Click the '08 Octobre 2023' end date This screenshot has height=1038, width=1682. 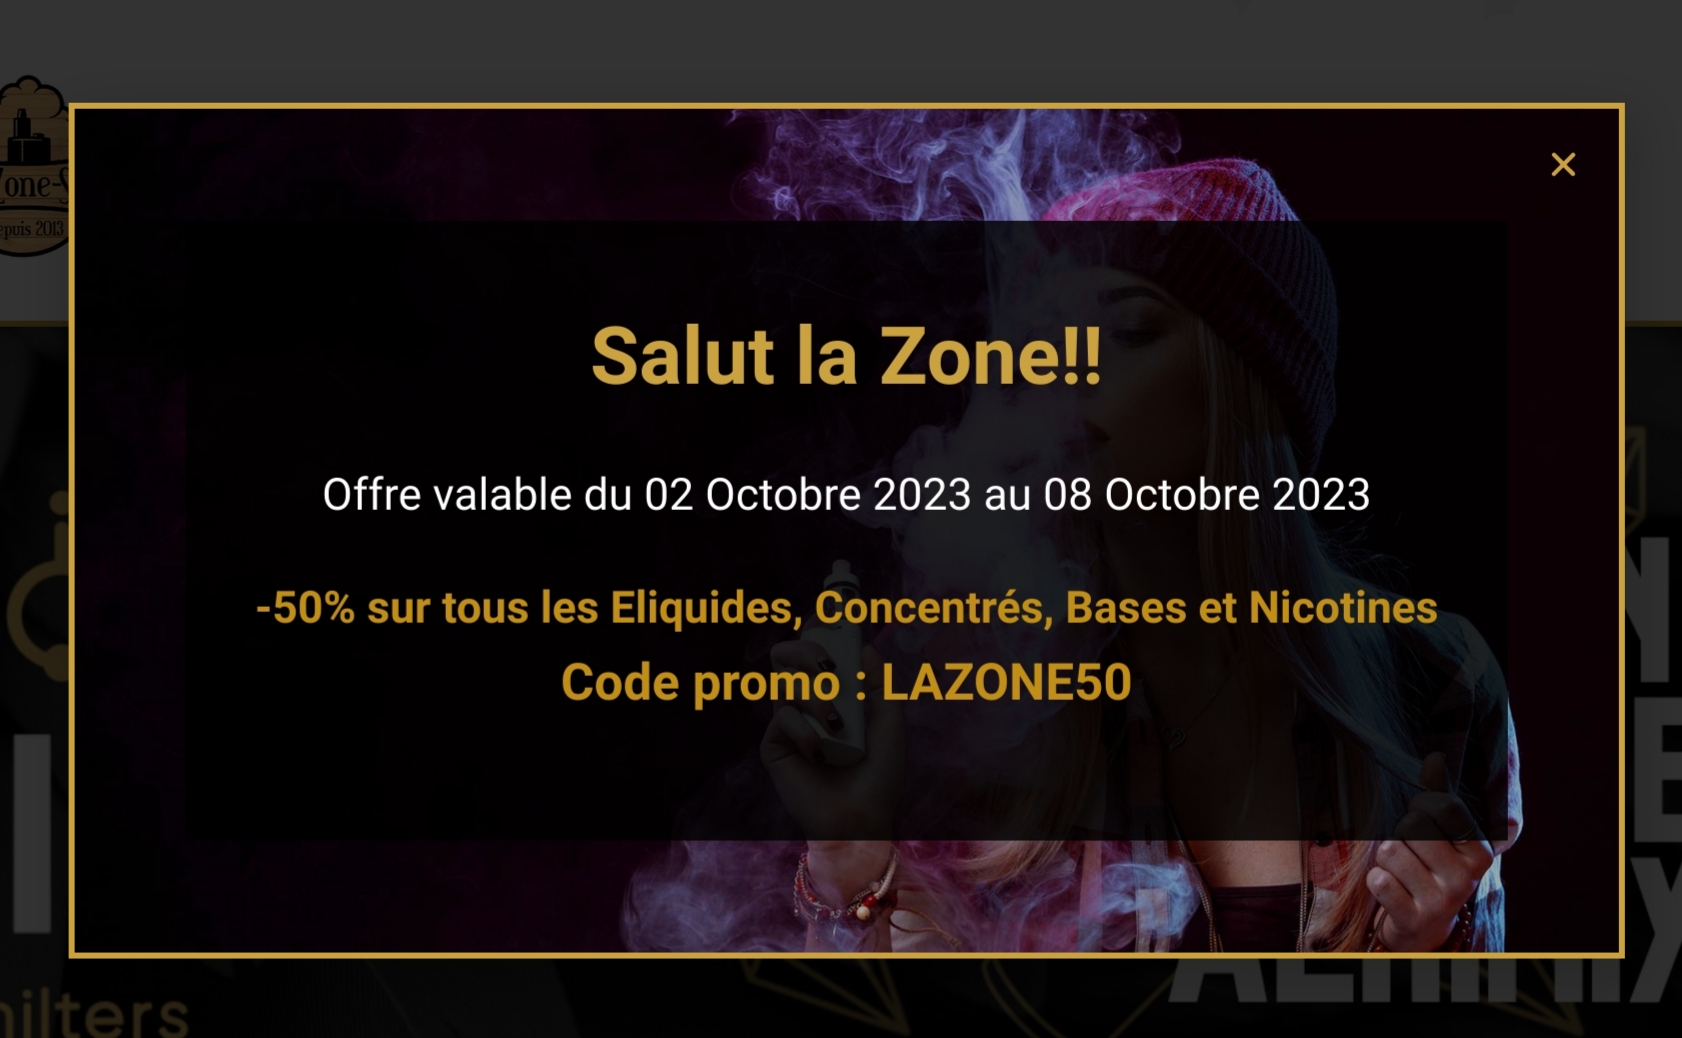pos(1207,495)
